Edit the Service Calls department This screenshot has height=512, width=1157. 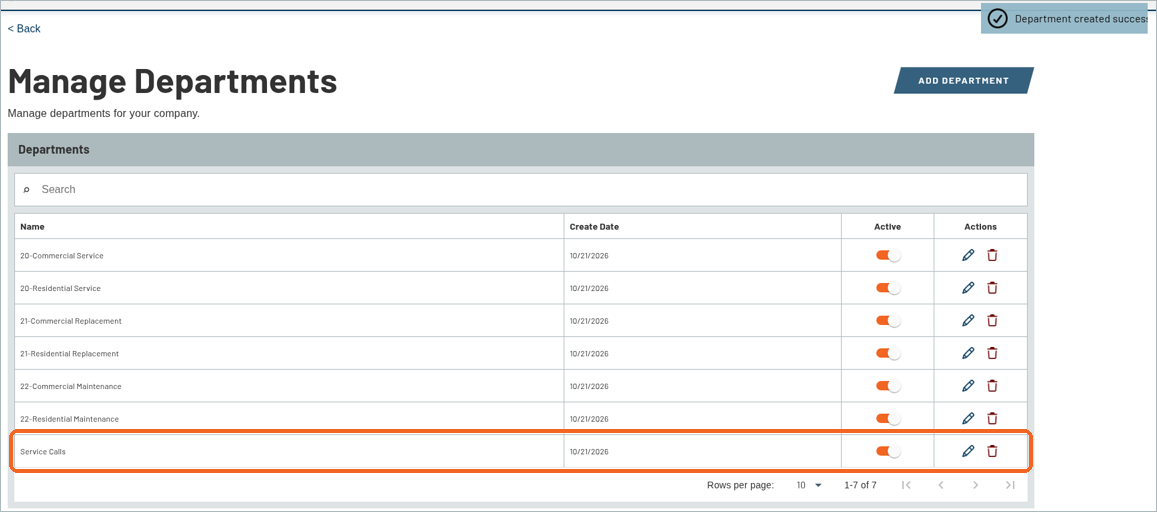[x=968, y=451]
